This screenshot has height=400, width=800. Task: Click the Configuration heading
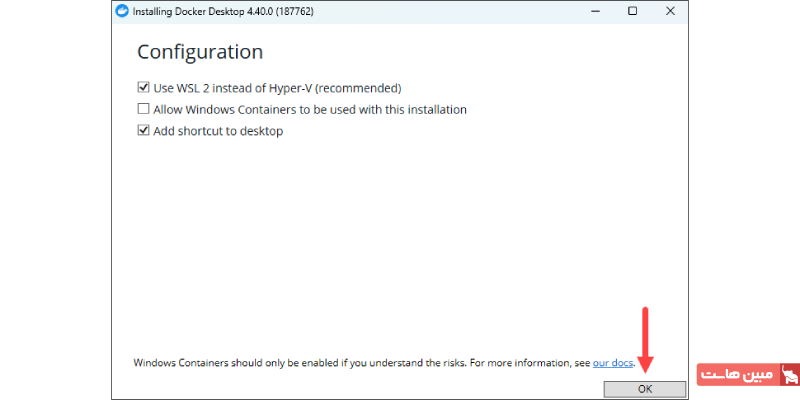[199, 52]
